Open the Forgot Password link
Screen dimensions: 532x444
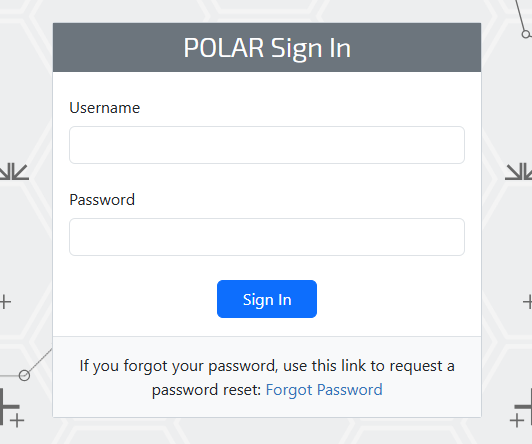(324, 390)
